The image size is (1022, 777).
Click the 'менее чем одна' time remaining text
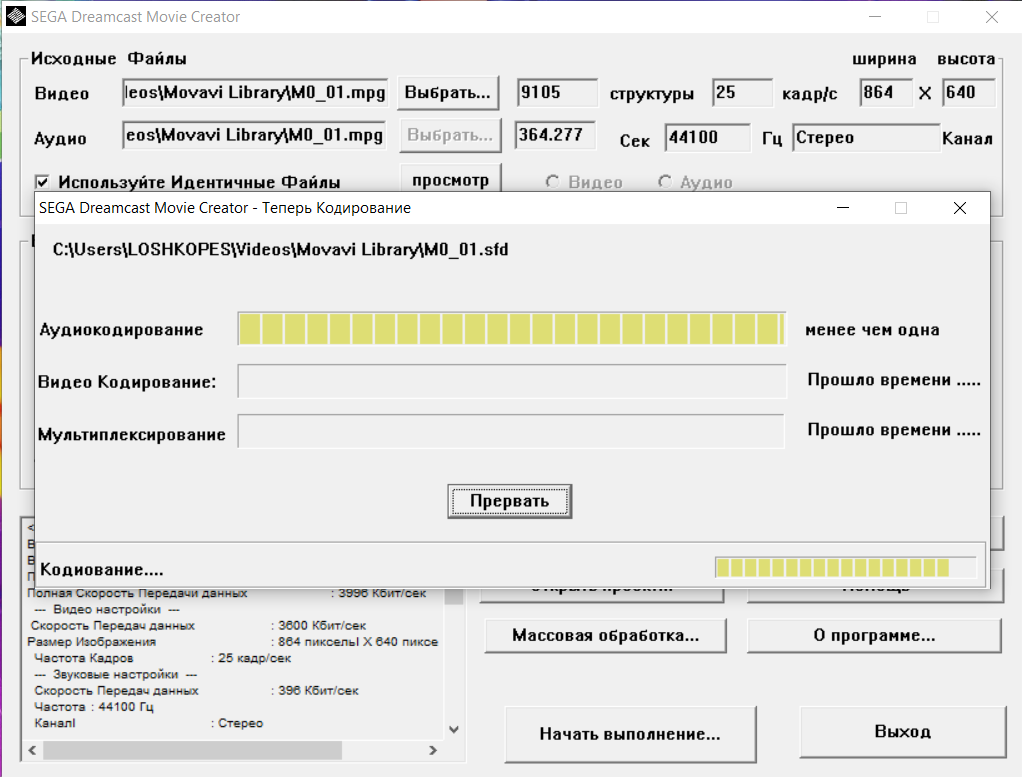coord(872,330)
